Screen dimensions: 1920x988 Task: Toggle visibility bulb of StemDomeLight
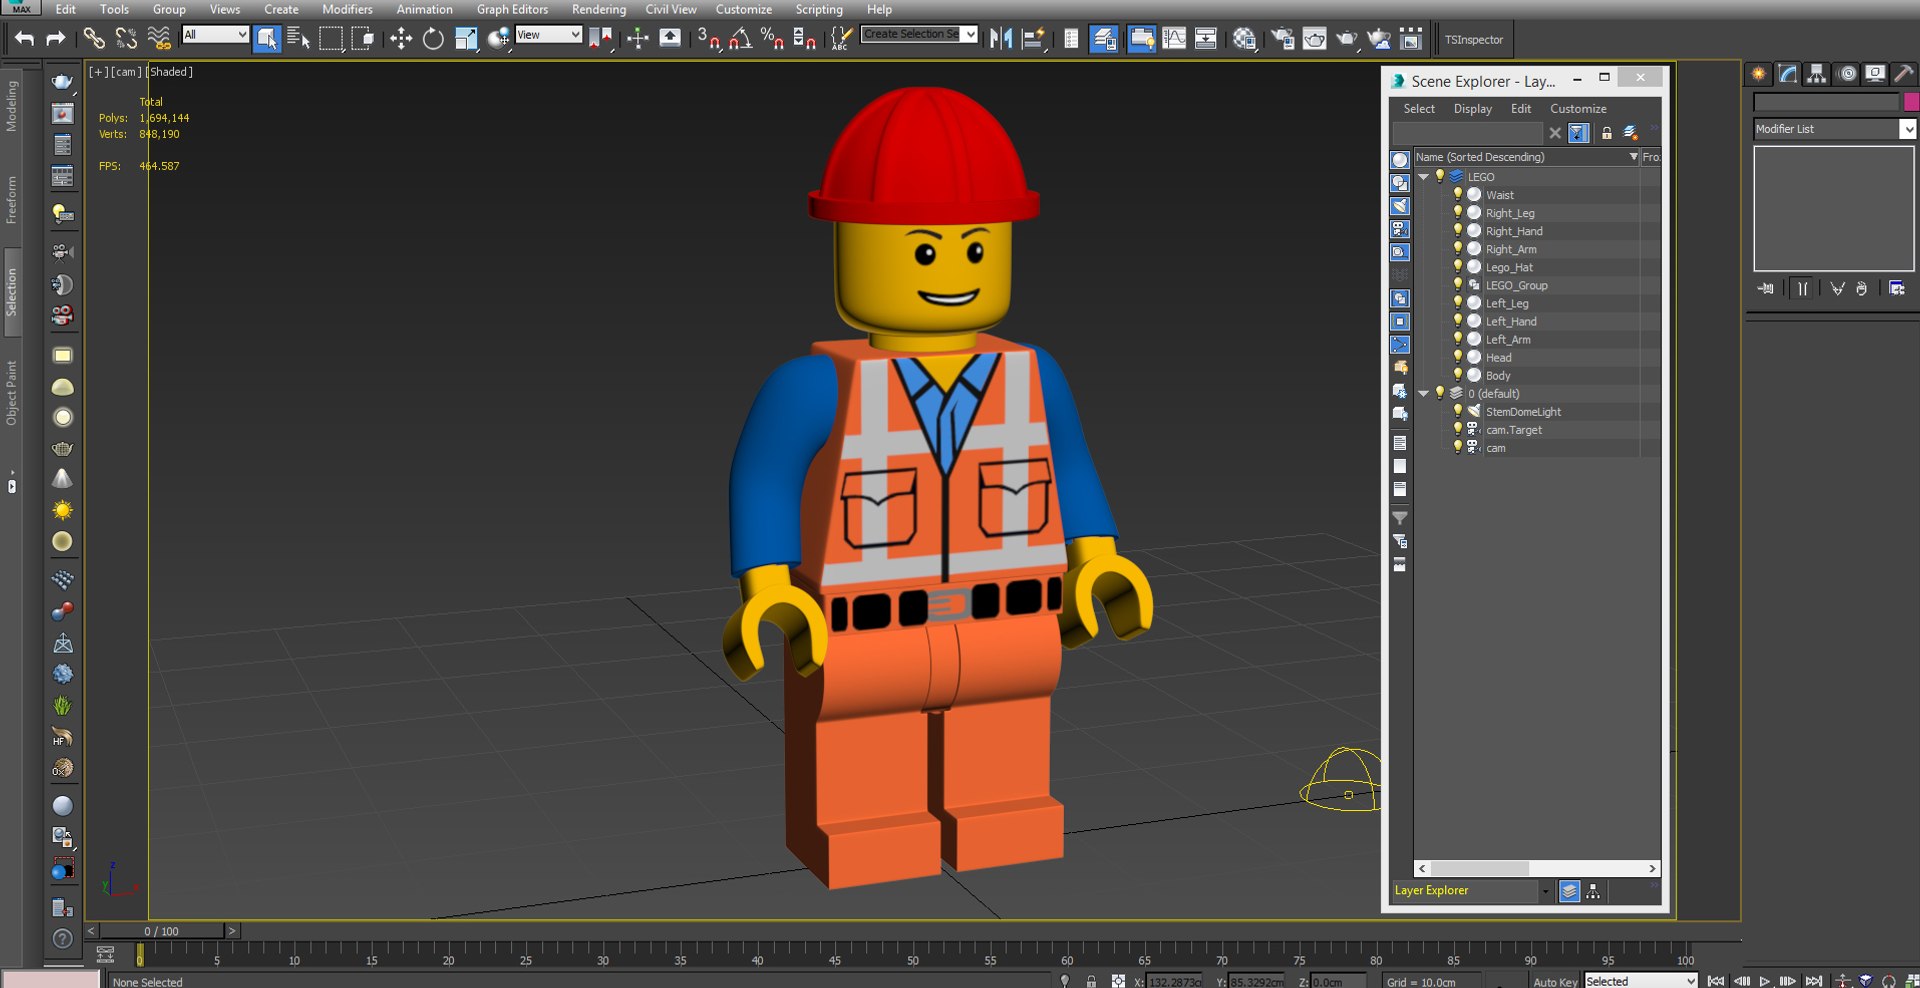click(1457, 411)
